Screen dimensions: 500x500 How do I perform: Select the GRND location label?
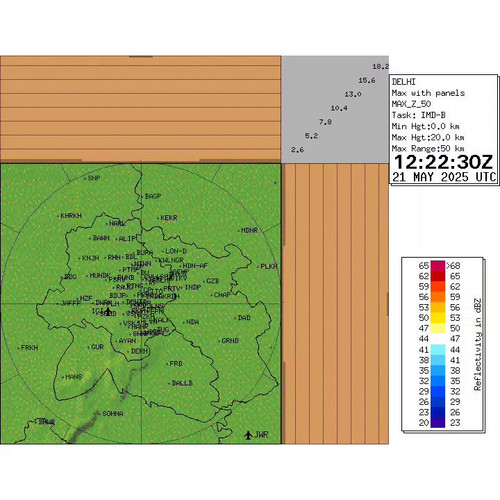[230, 341]
